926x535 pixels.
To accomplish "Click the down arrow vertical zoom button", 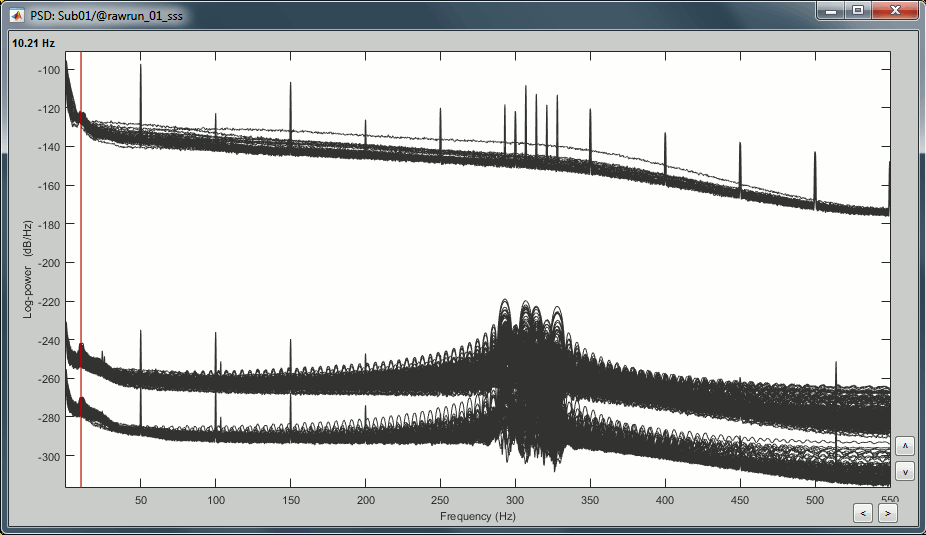I will coord(905,470).
